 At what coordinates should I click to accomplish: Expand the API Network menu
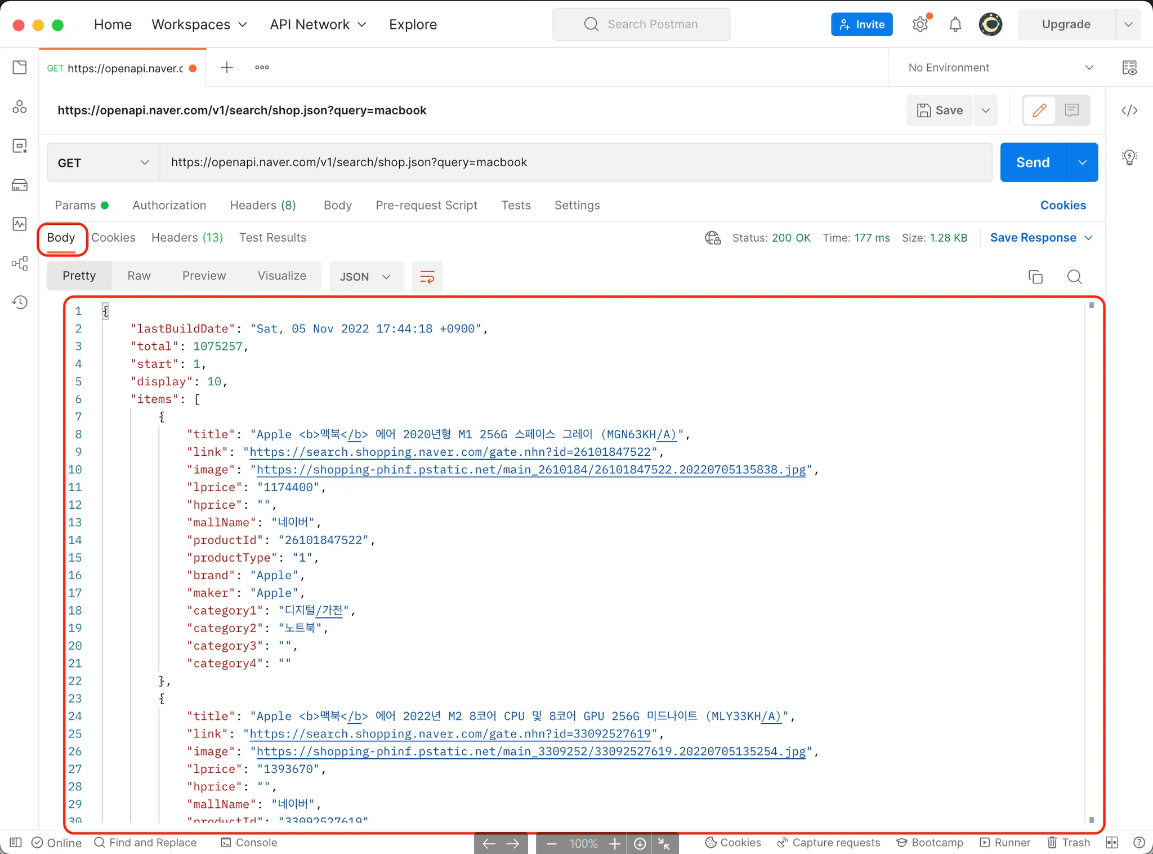tap(318, 24)
